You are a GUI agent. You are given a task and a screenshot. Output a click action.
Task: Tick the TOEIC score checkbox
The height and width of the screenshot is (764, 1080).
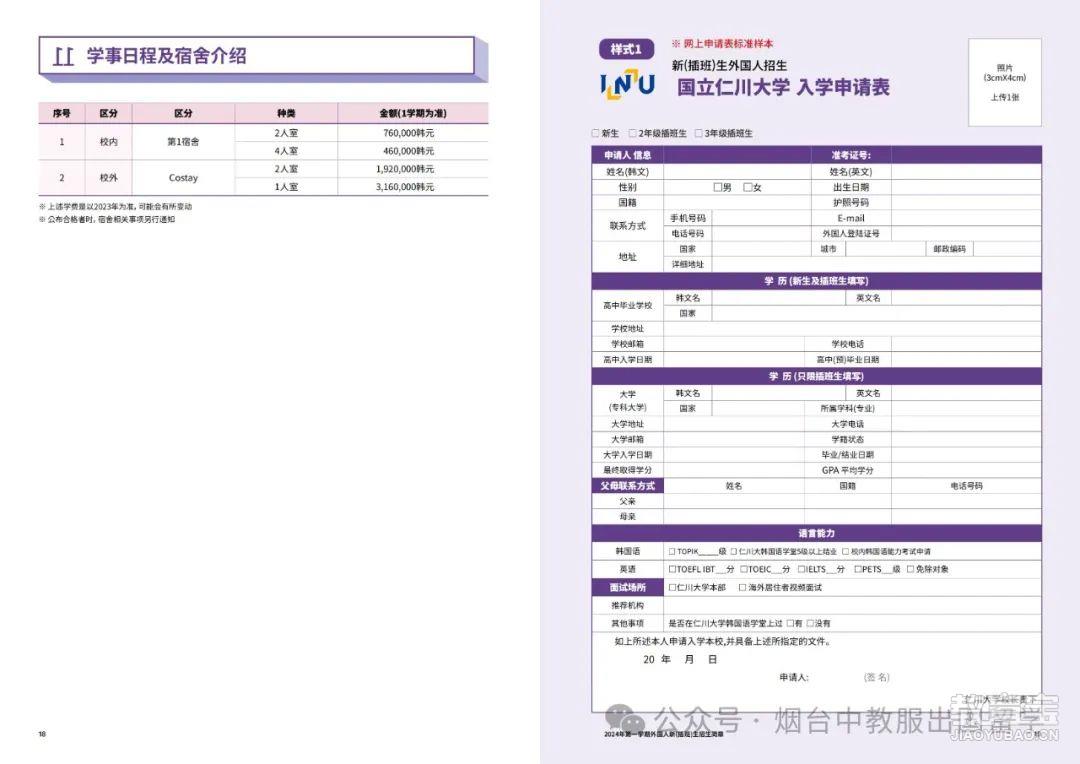pyautogui.click(x=744, y=569)
